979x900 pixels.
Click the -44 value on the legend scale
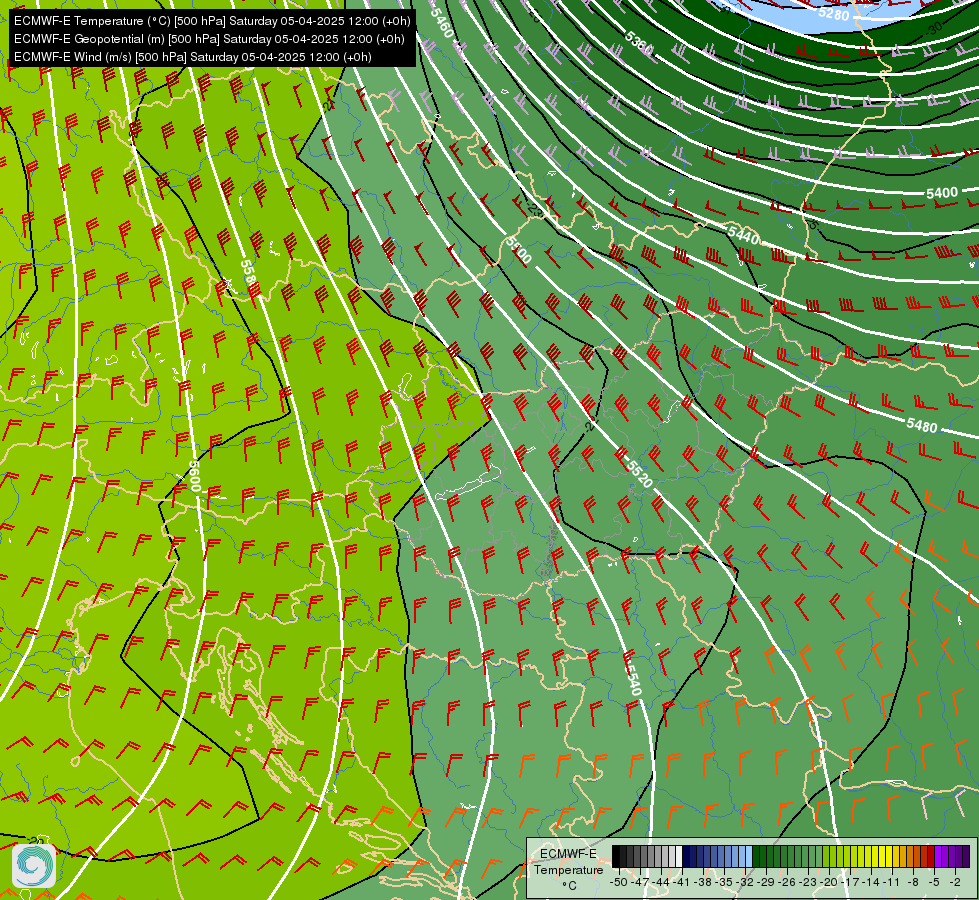(661, 882)
